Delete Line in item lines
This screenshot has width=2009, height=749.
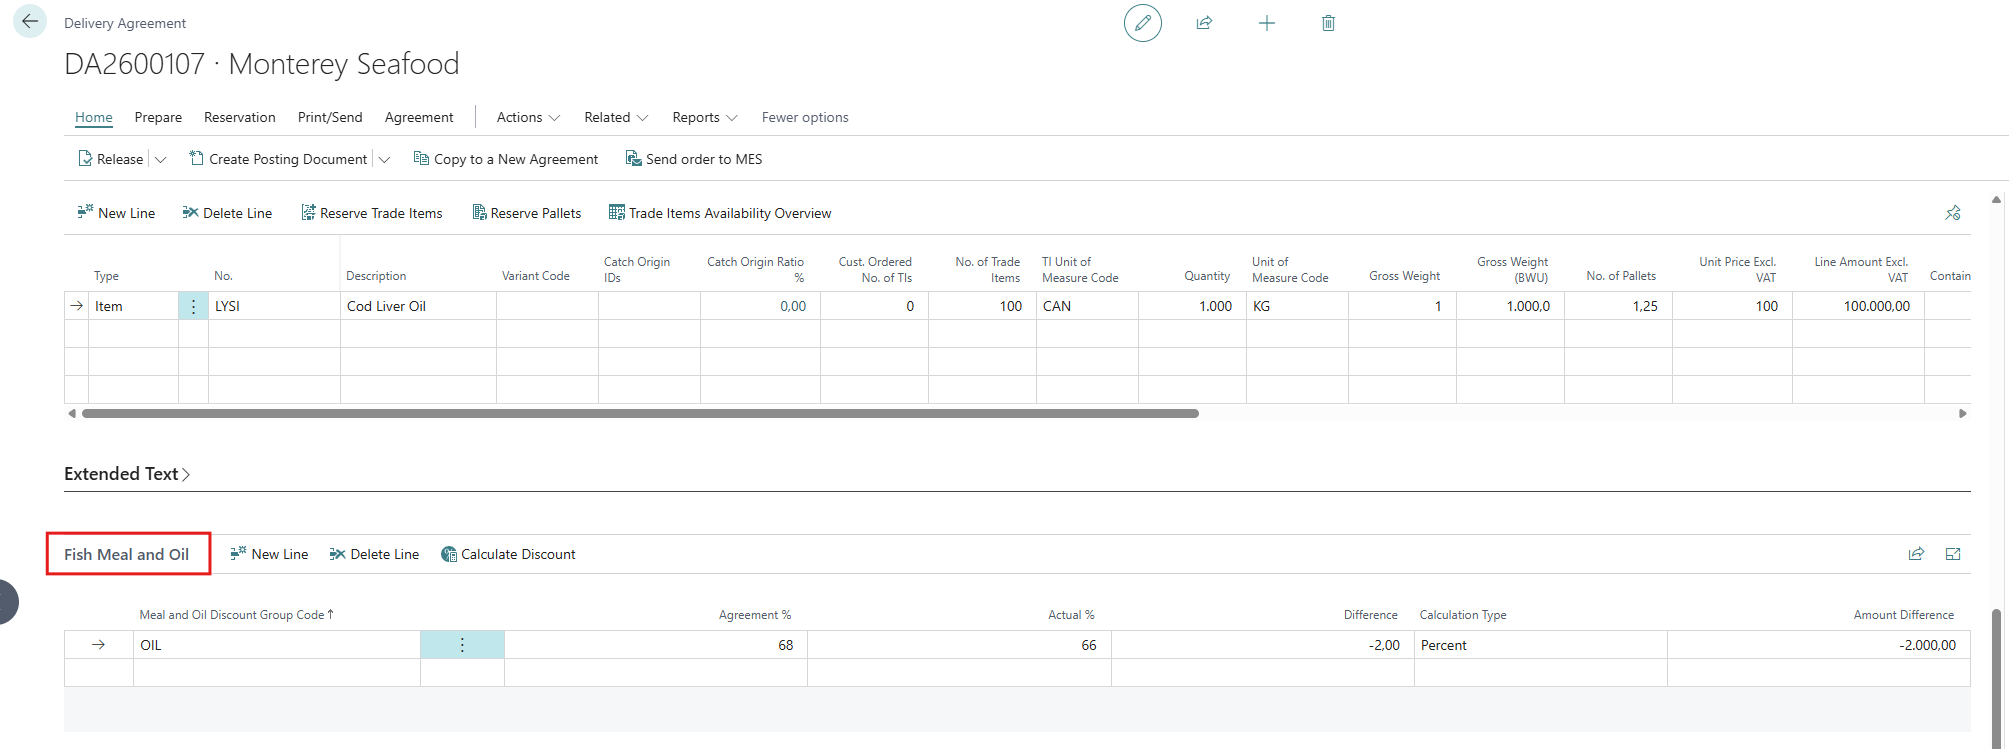pyautogui.click(x=227, y=213)
